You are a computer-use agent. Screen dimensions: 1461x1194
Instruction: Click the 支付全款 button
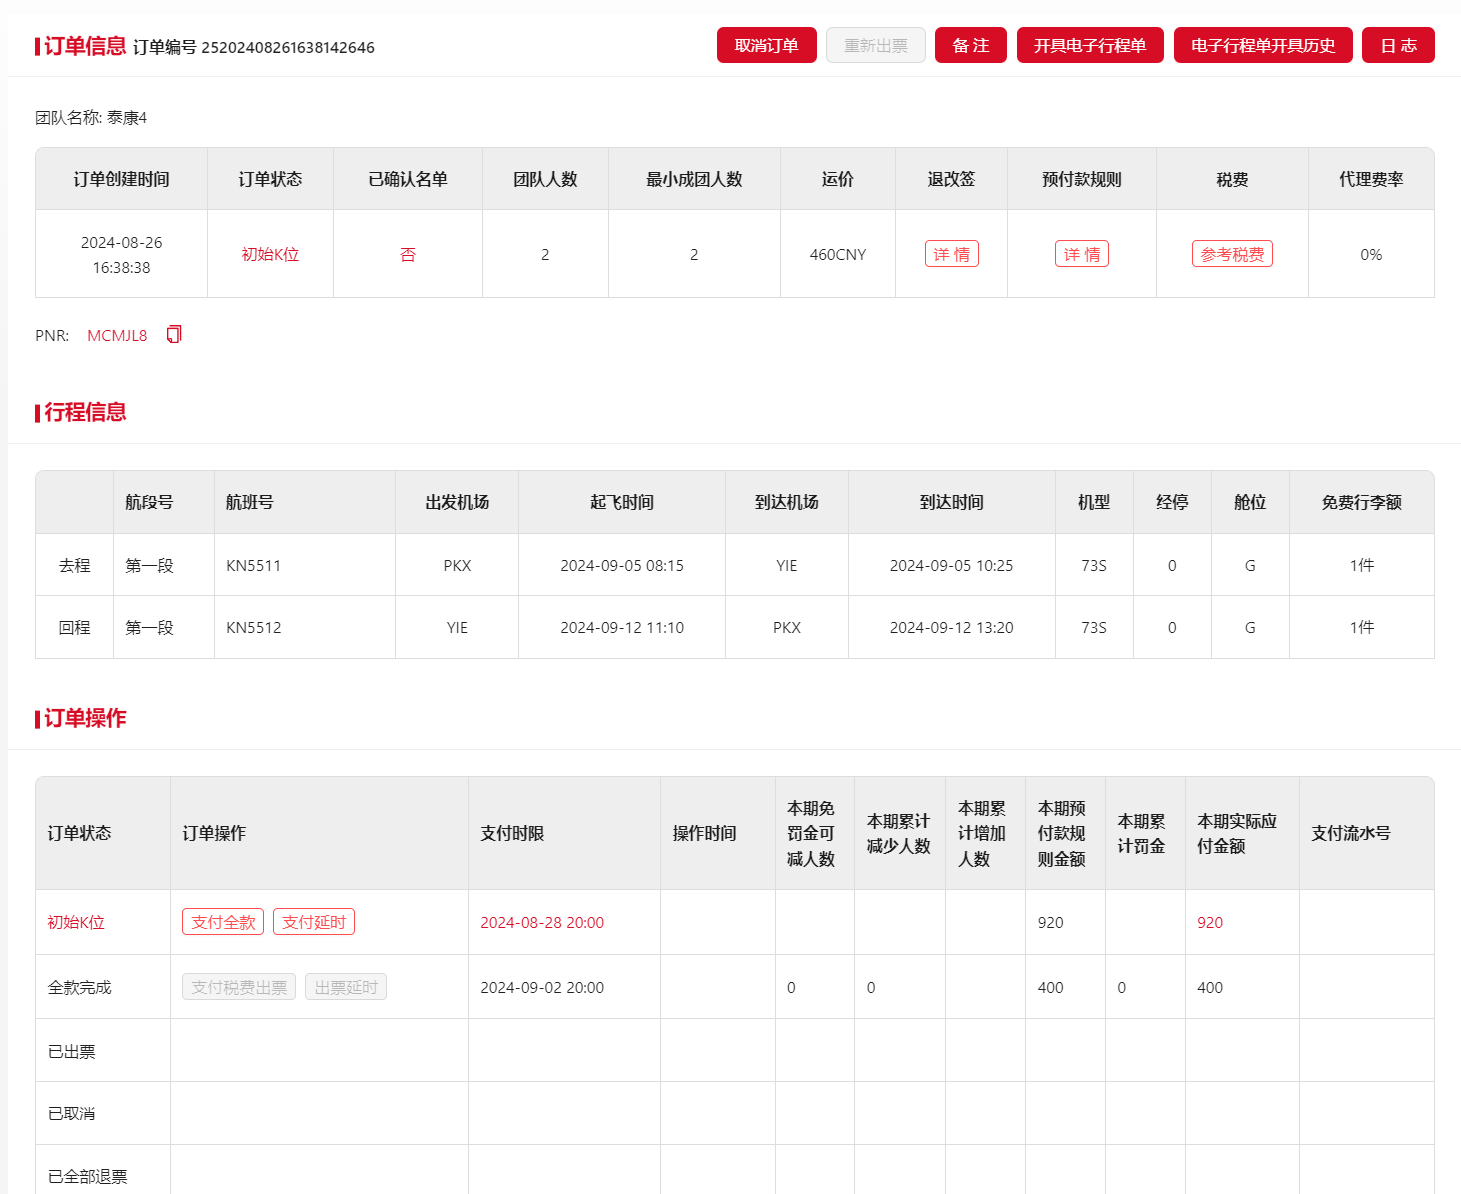[223, 922]
